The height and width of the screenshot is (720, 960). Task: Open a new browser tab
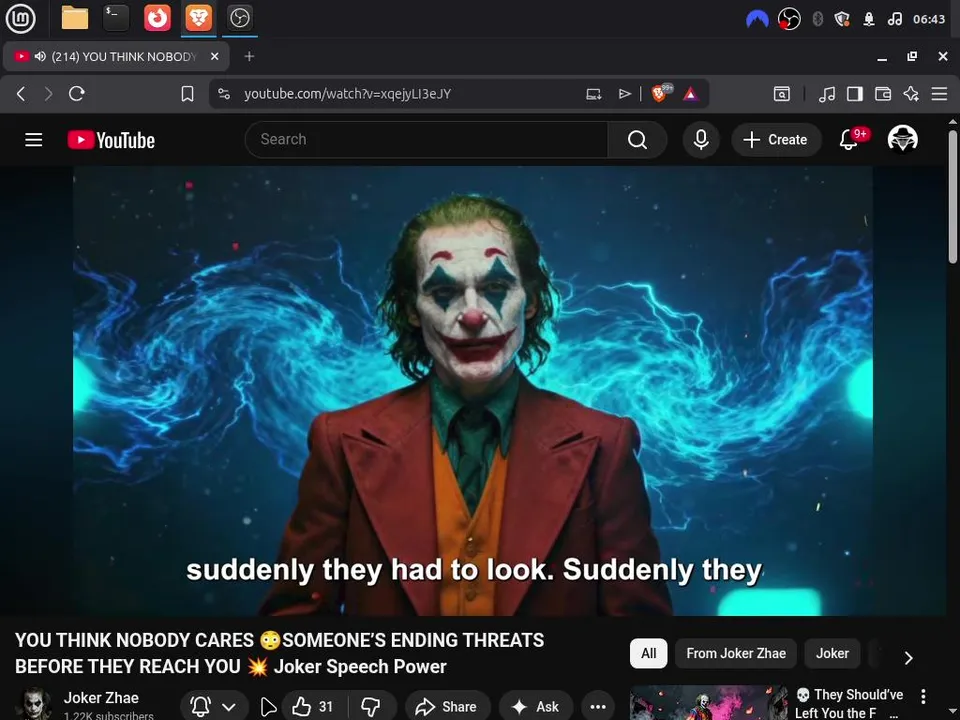[x=249, y=56]
